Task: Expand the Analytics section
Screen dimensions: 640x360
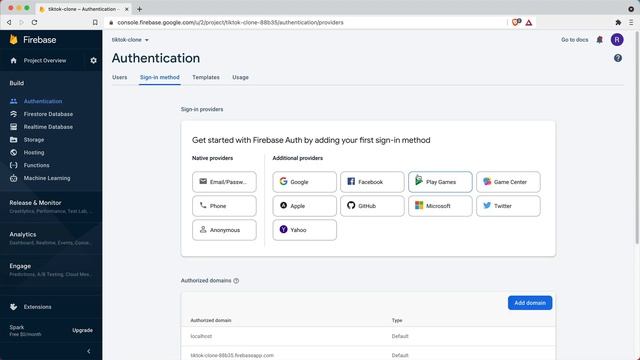Action: coord(51,238)
